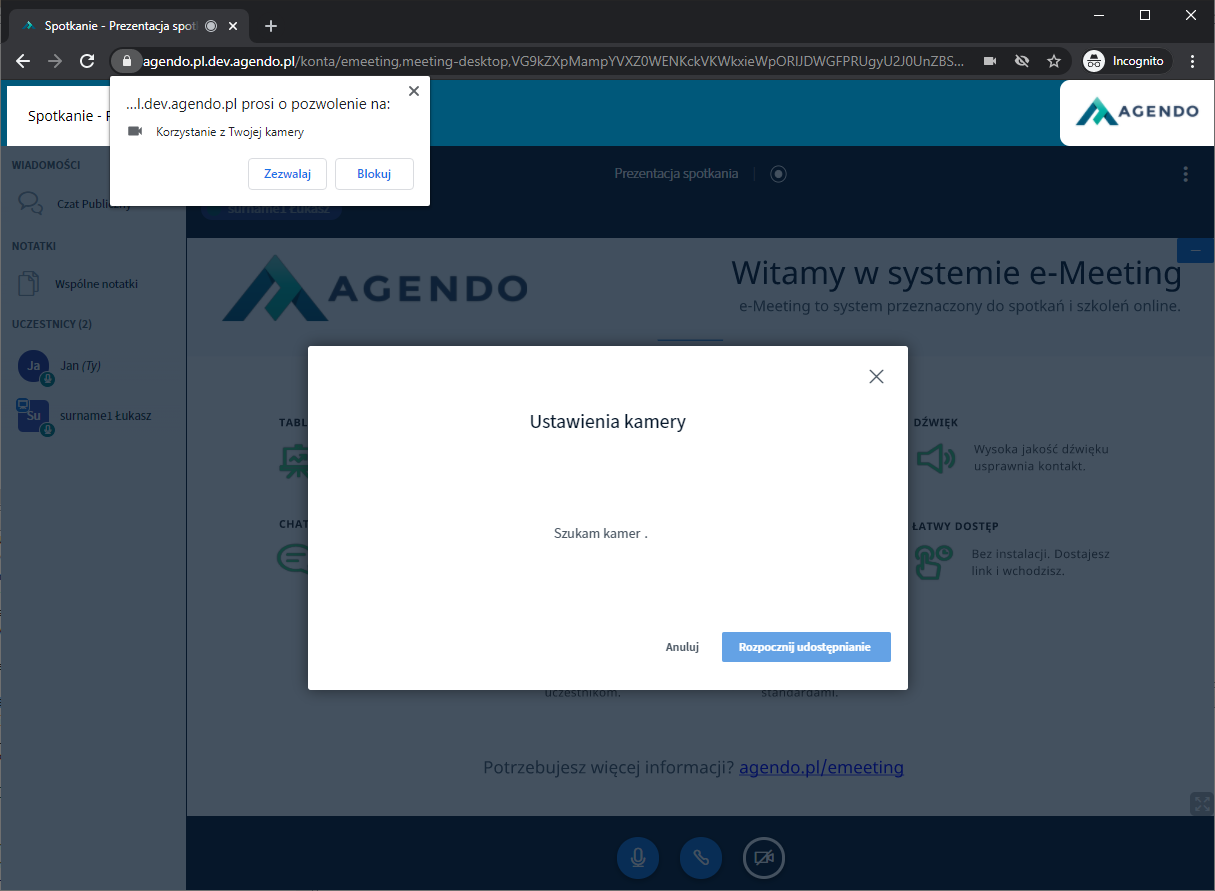Screen dimensions: 1215x891
Task: Click Anuluj in camera settings
Action: (x=682, y=647)
